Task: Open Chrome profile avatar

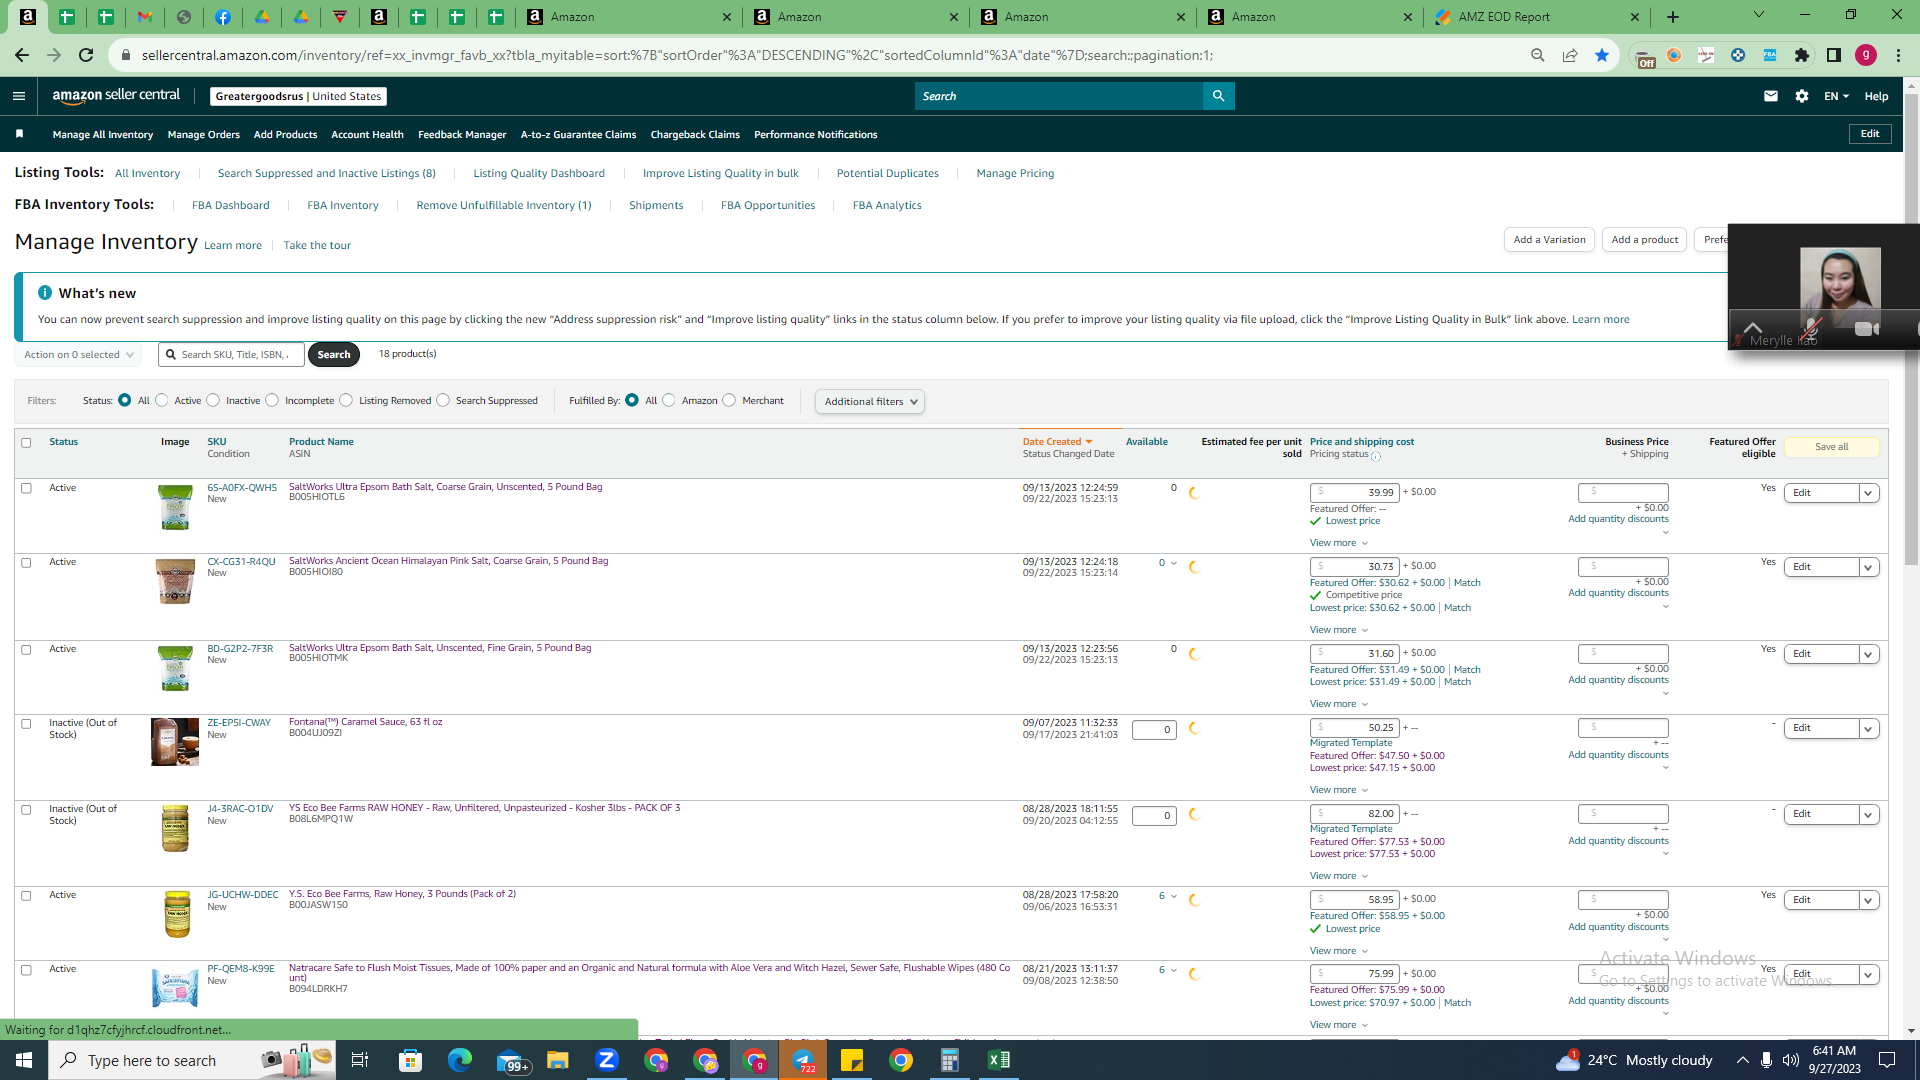Action: click(x=1866, y=55)
